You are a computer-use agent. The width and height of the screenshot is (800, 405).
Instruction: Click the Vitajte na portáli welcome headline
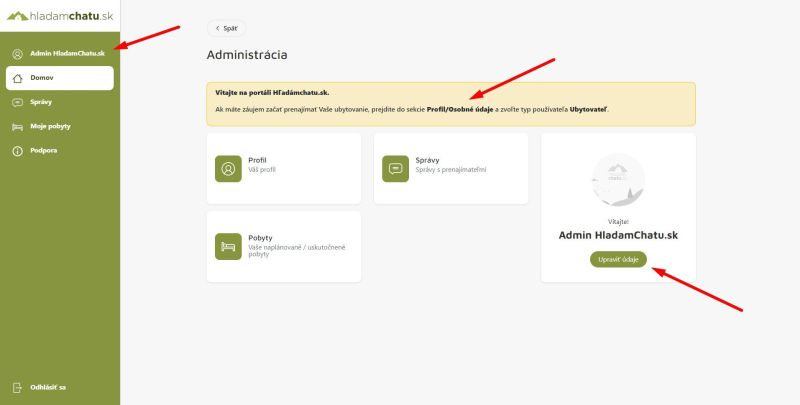pyautogui.click(x=272, y=93)
